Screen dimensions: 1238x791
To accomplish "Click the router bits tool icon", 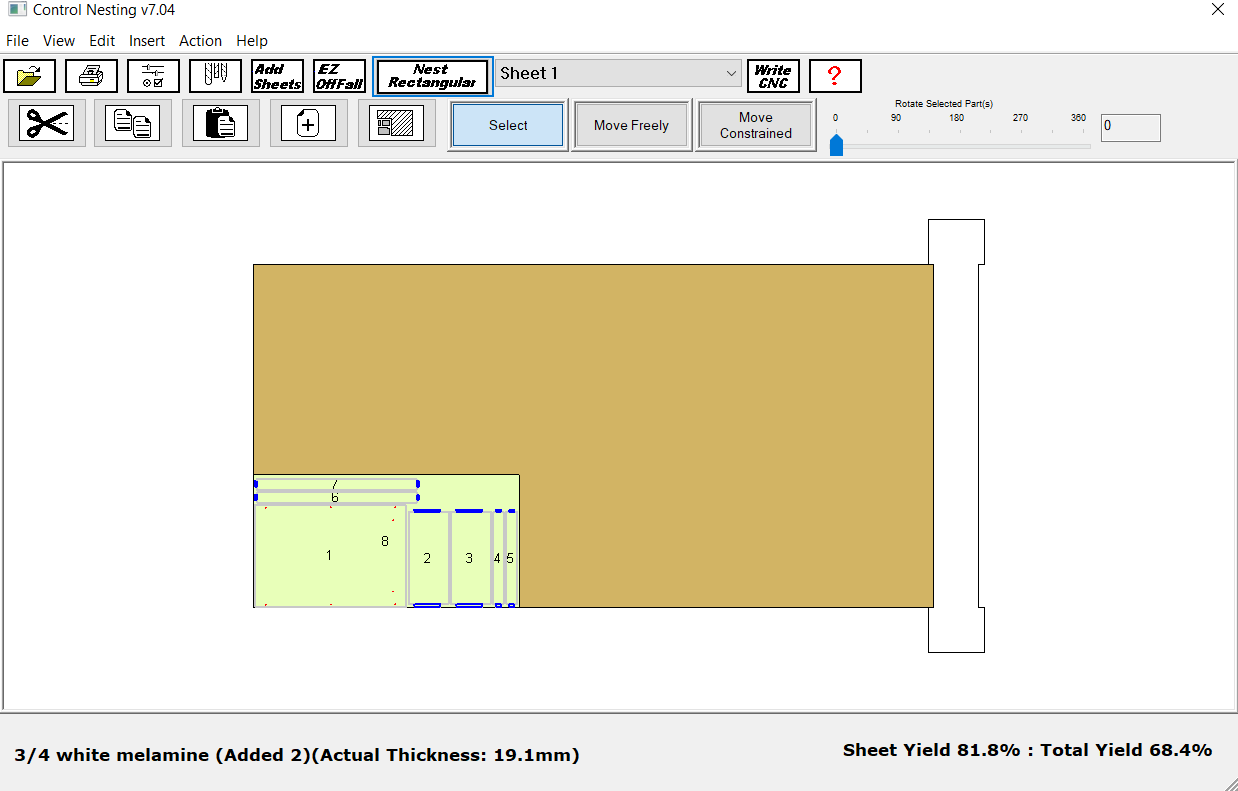I will [215, 76].
